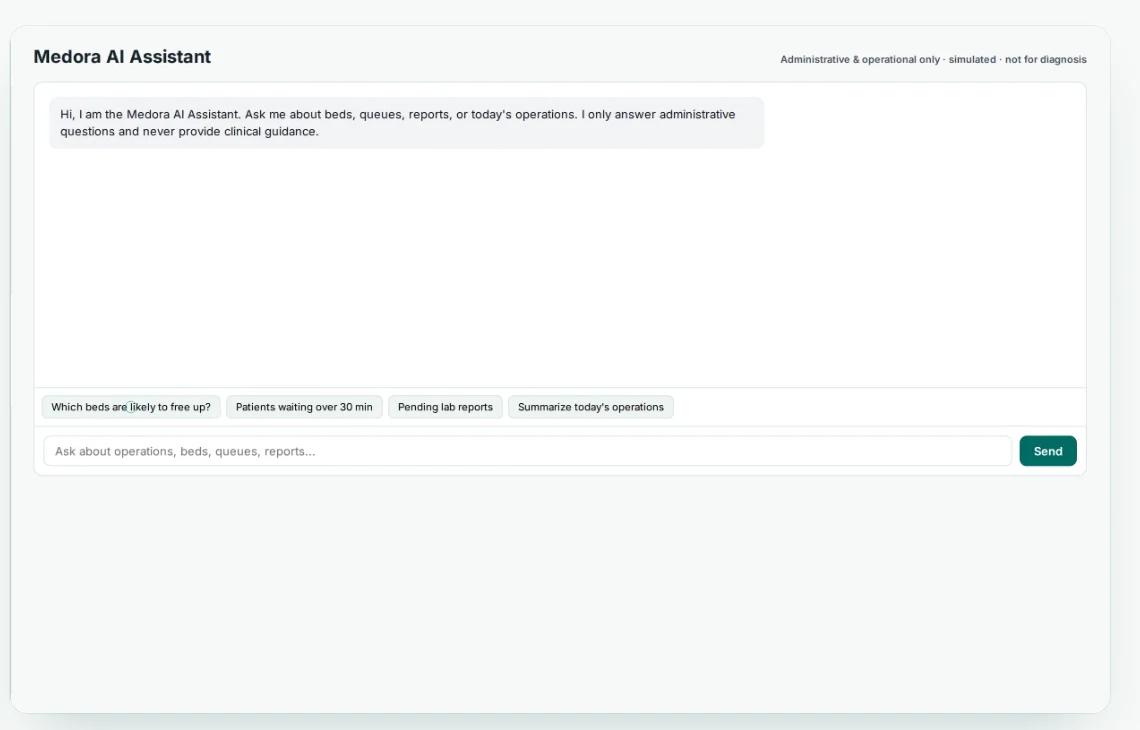1140x730 pixels.
Task: Click the Medora AI Assistant heading
Action: pyautogui.click(x=122, y=57)
